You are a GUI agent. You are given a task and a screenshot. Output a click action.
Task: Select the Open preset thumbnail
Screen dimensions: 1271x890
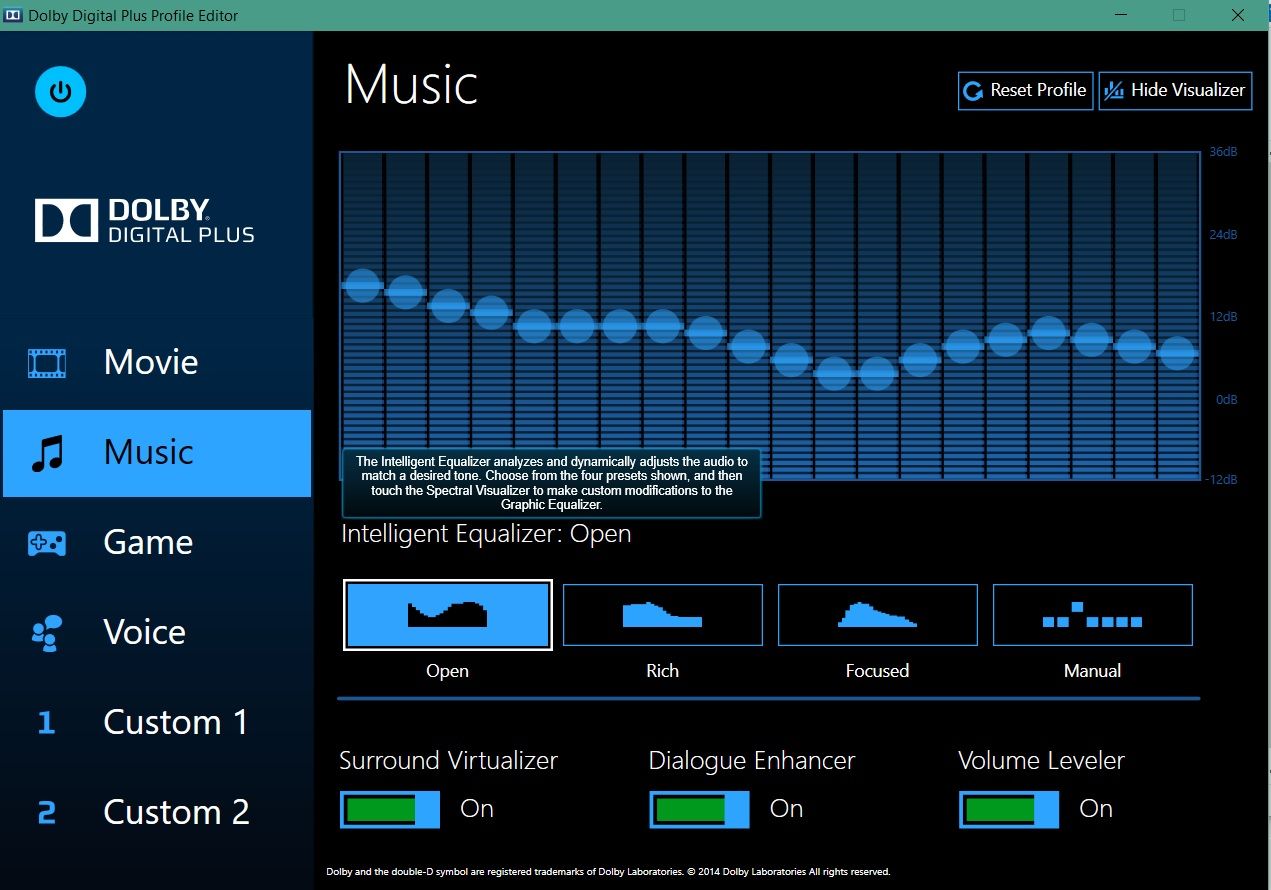[447, 614]
